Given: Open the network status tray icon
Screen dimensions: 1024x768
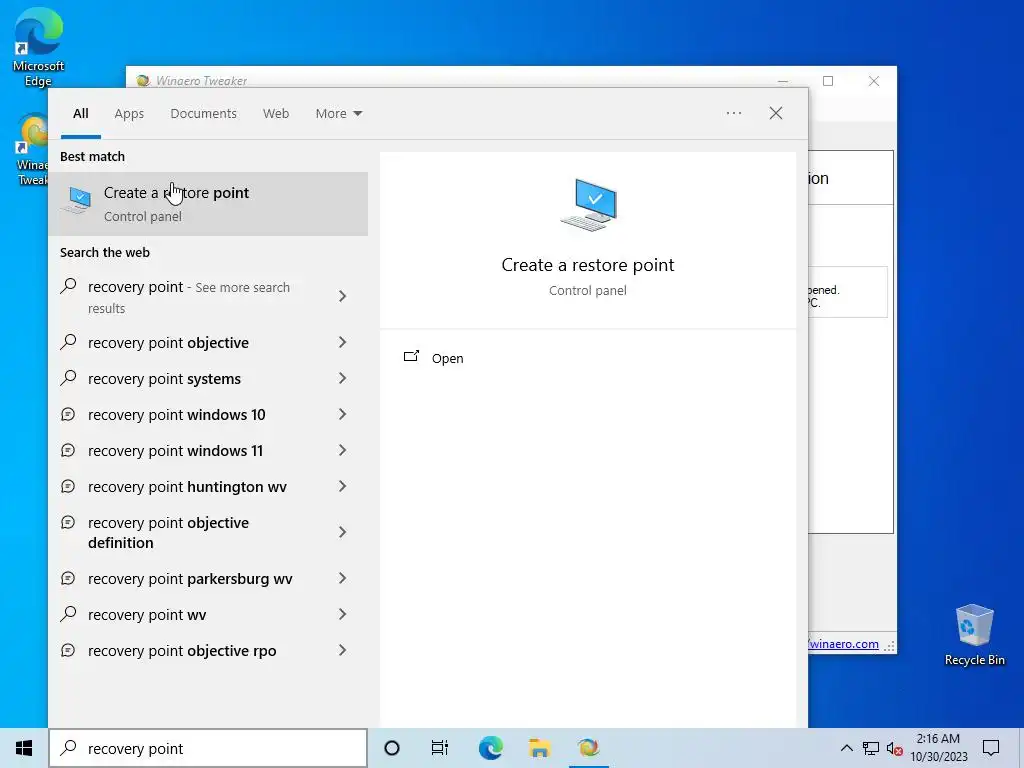Looking at the screenshot, I should pyautogui.click(x=871, y=748).
